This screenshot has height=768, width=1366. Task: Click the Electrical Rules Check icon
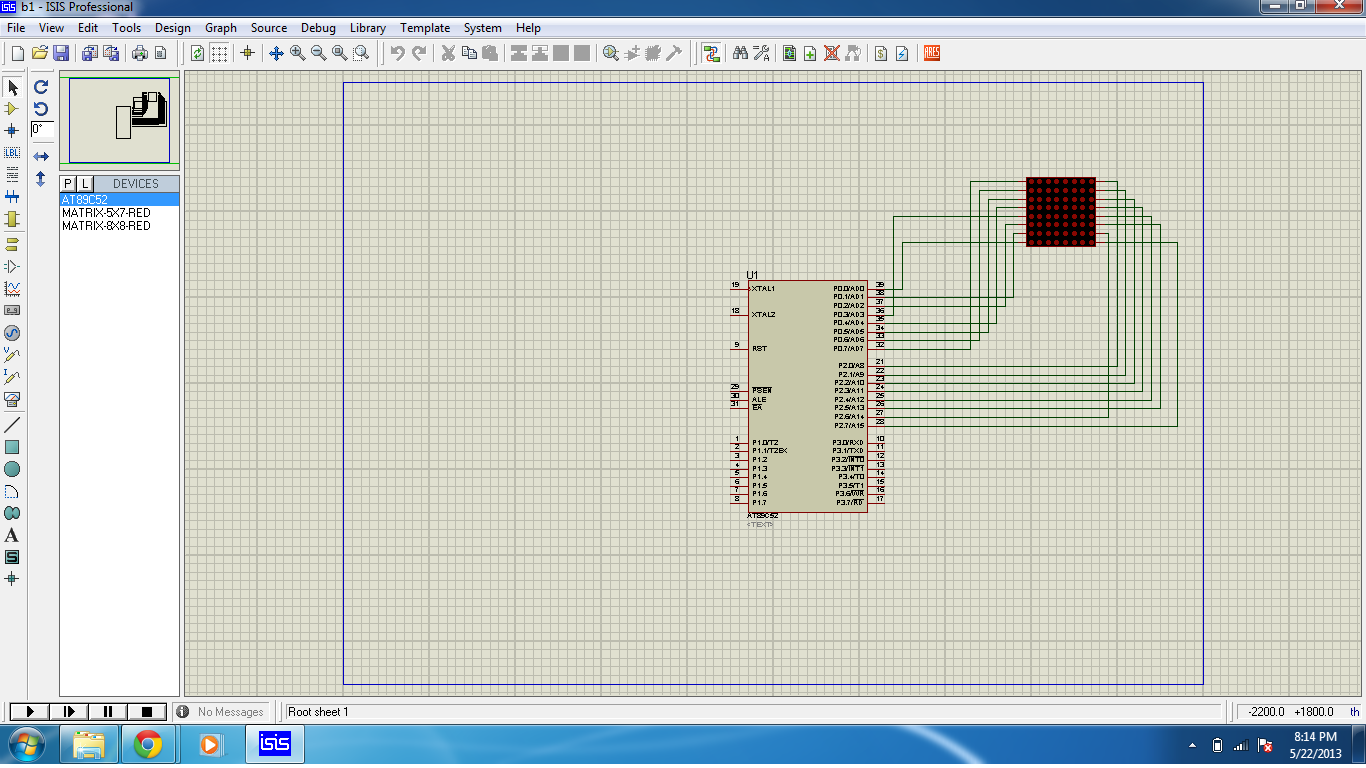coord(902,53)
